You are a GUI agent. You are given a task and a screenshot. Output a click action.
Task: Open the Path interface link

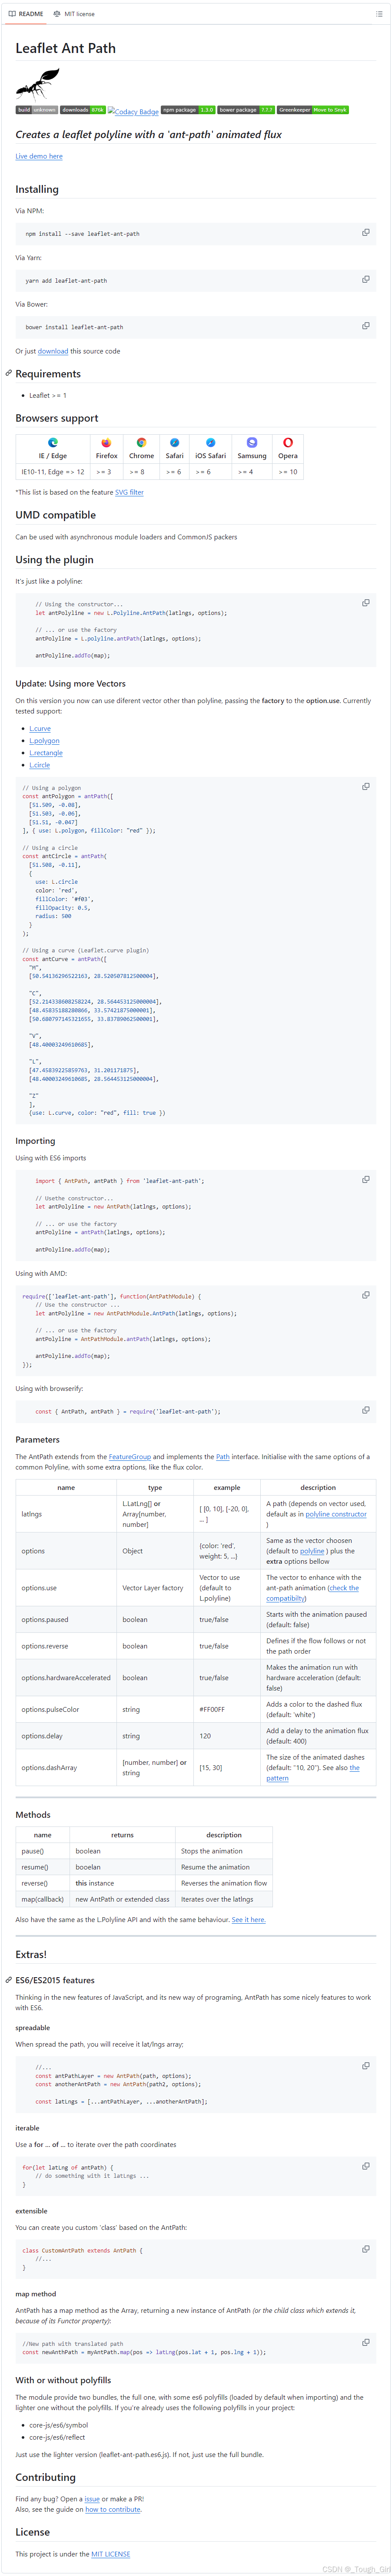[x=222, y=1456]
